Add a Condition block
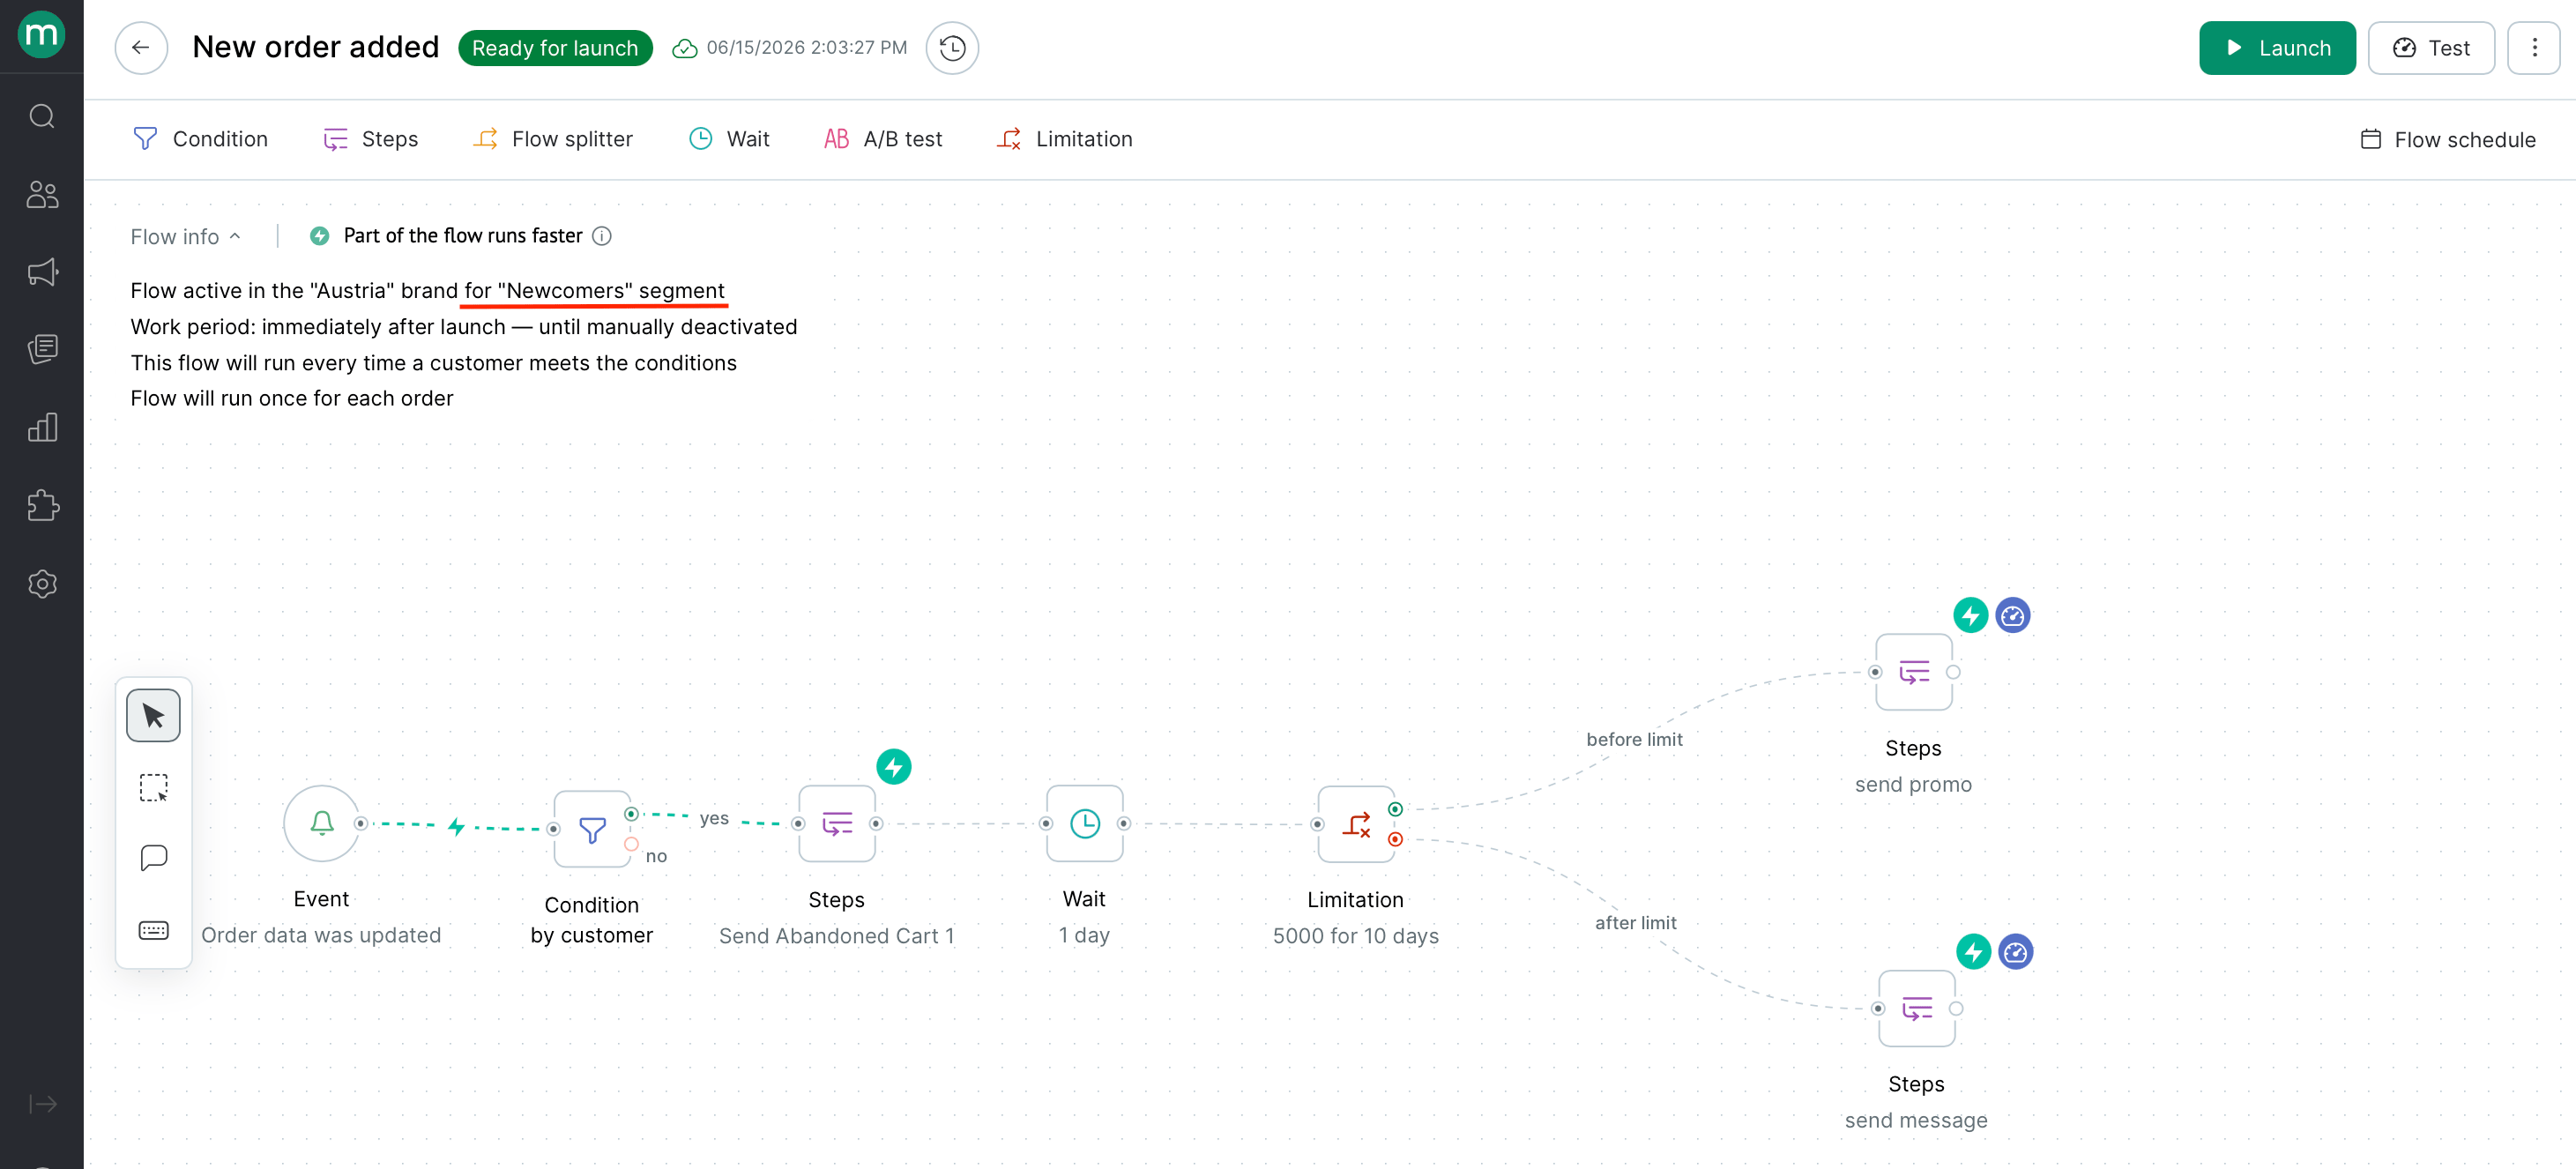 pyautogui.click(x=199, y=139)
